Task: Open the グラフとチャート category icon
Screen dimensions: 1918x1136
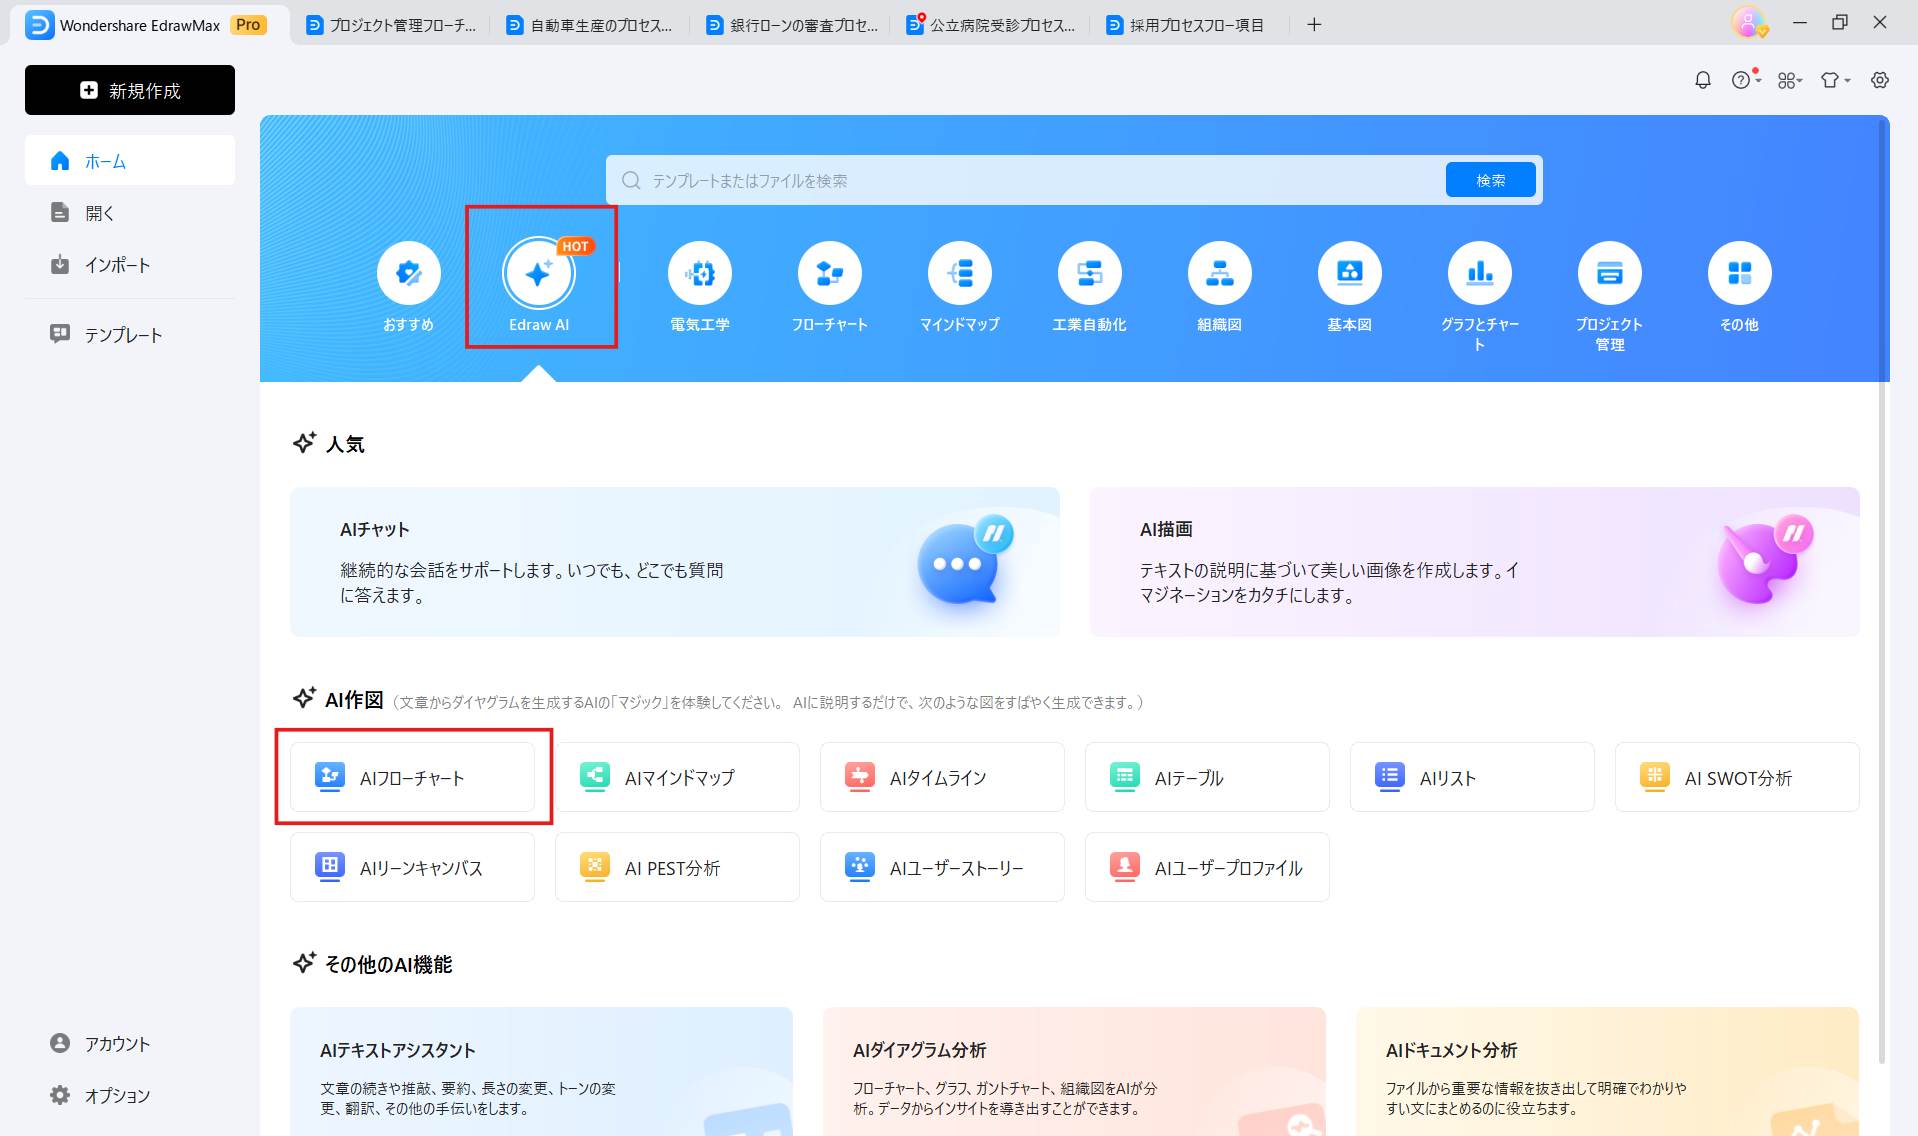Action: (1480, 273)
